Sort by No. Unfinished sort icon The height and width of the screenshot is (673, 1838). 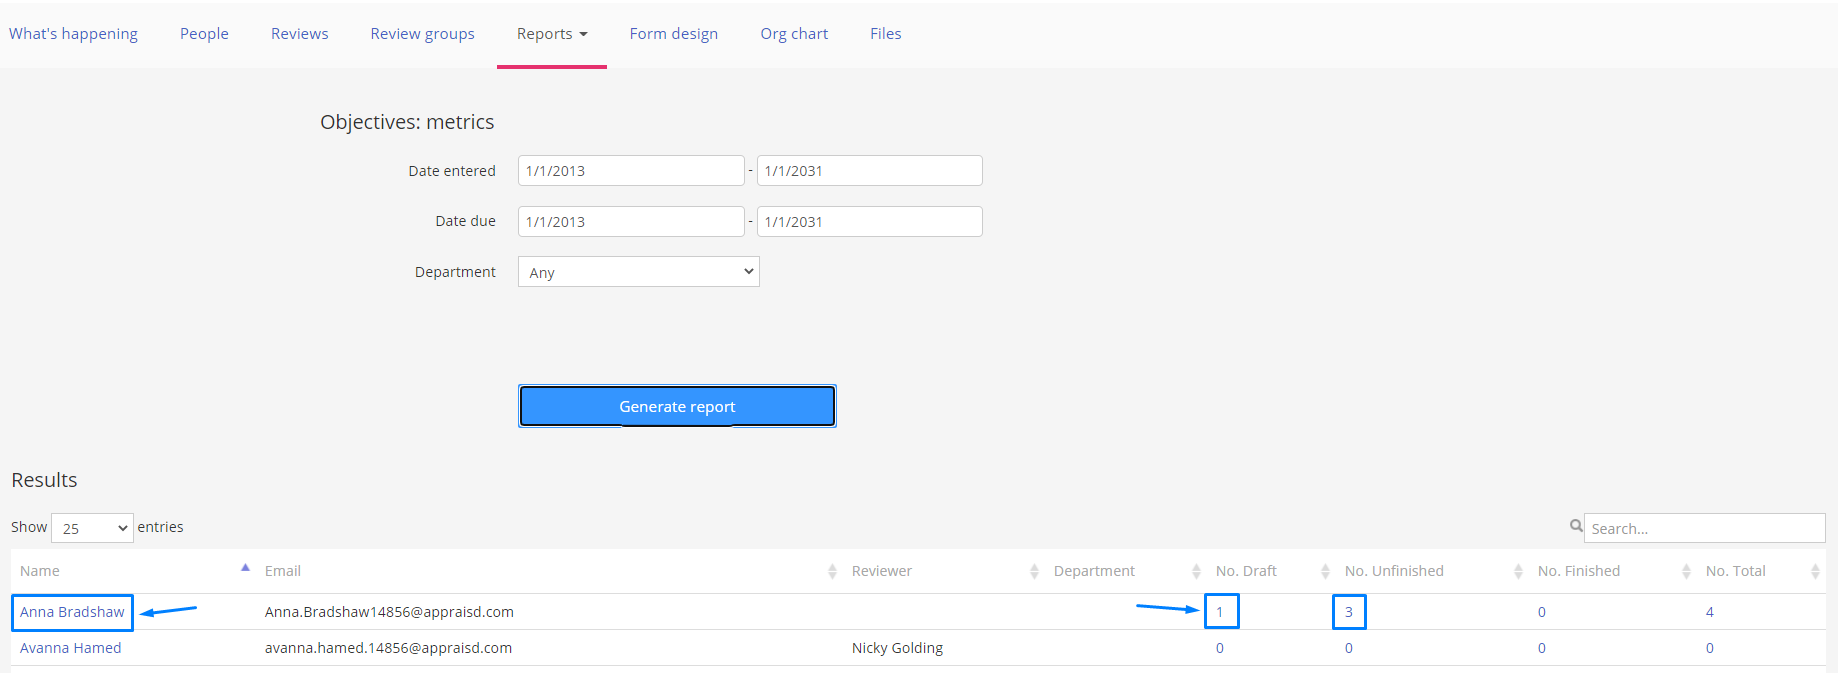1518,571
